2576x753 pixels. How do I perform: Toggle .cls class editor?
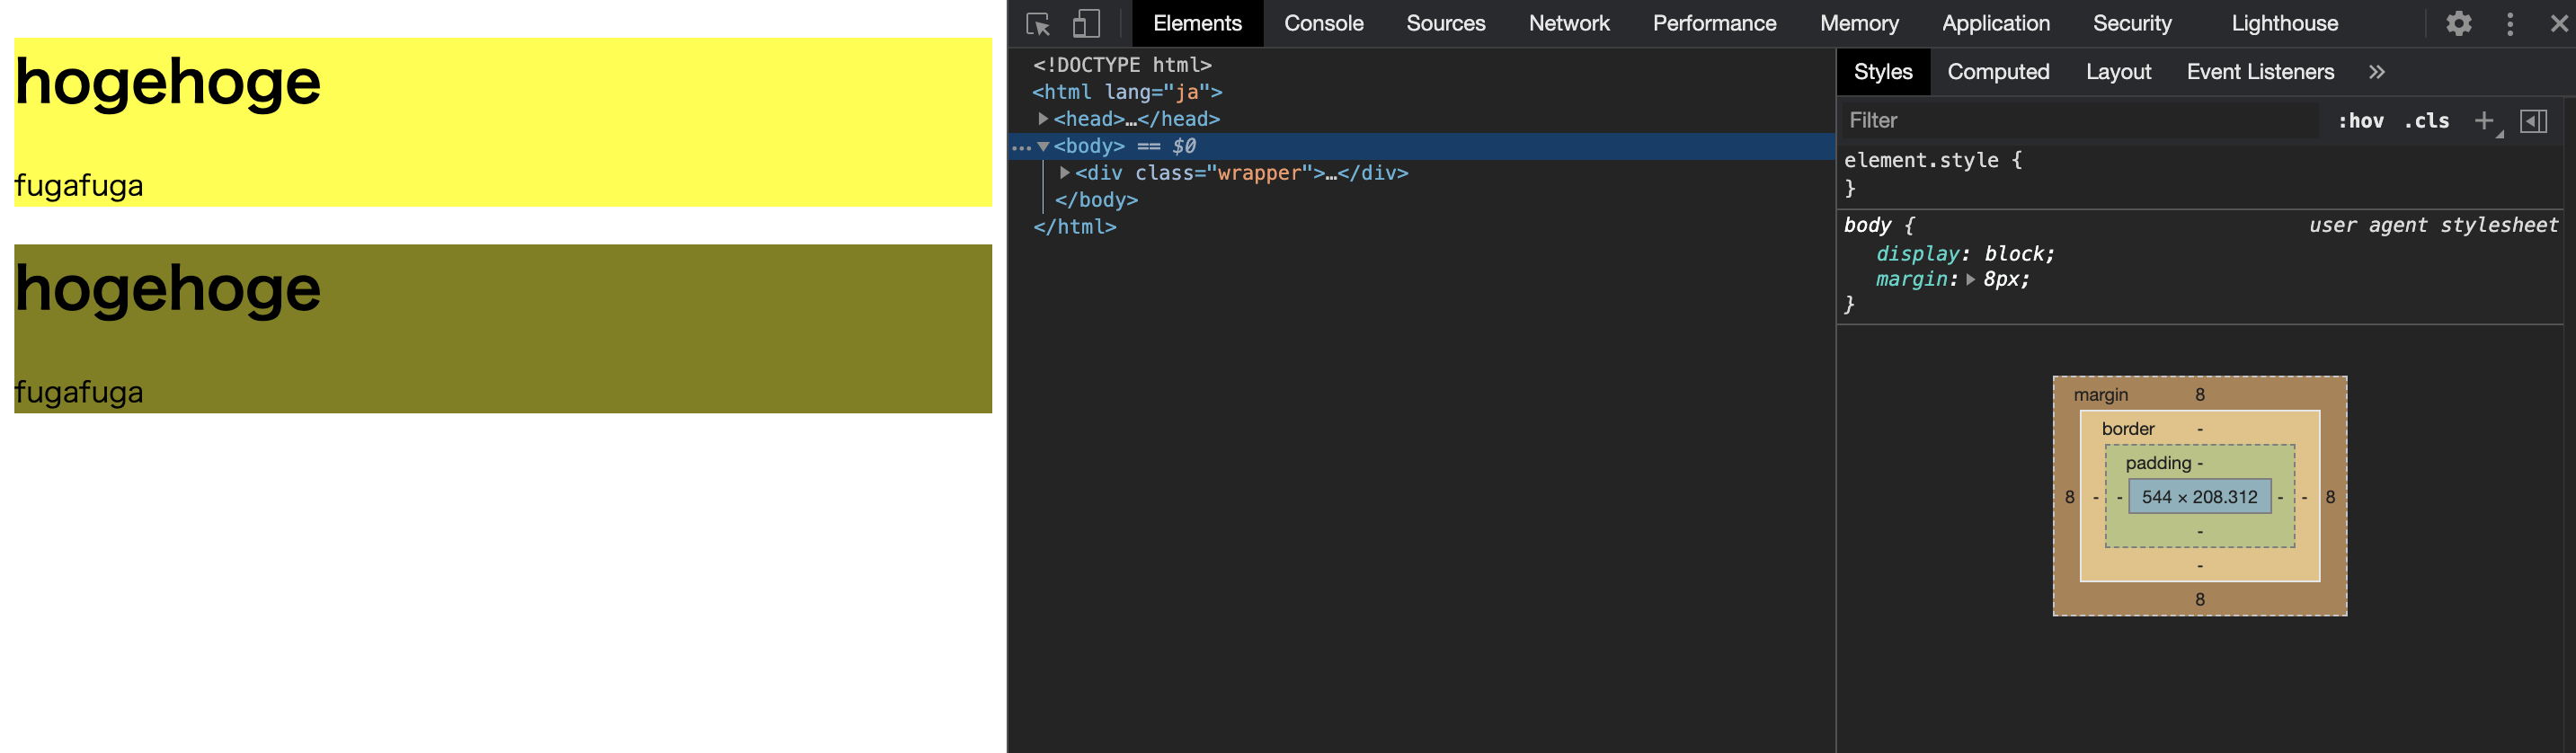(x=2427, y=121)
